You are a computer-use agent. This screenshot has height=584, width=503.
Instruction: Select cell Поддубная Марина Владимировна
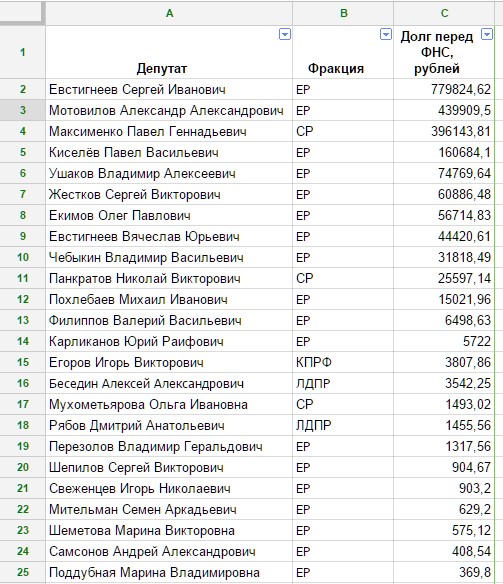[169, 572]
